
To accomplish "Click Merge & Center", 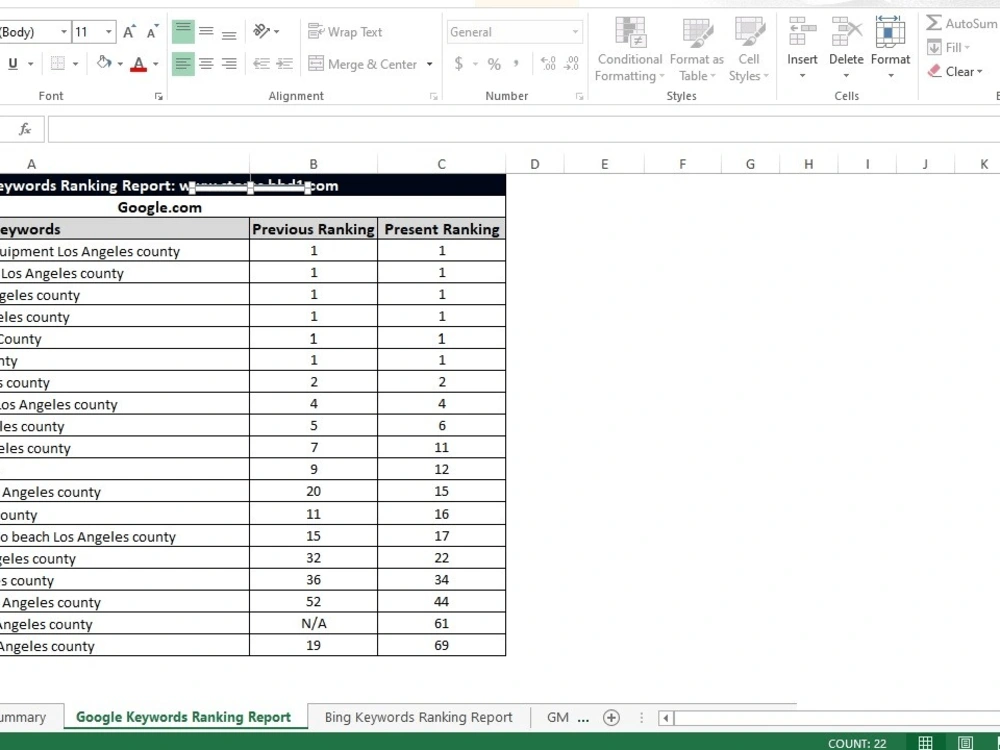I will (x=363, y=64).
